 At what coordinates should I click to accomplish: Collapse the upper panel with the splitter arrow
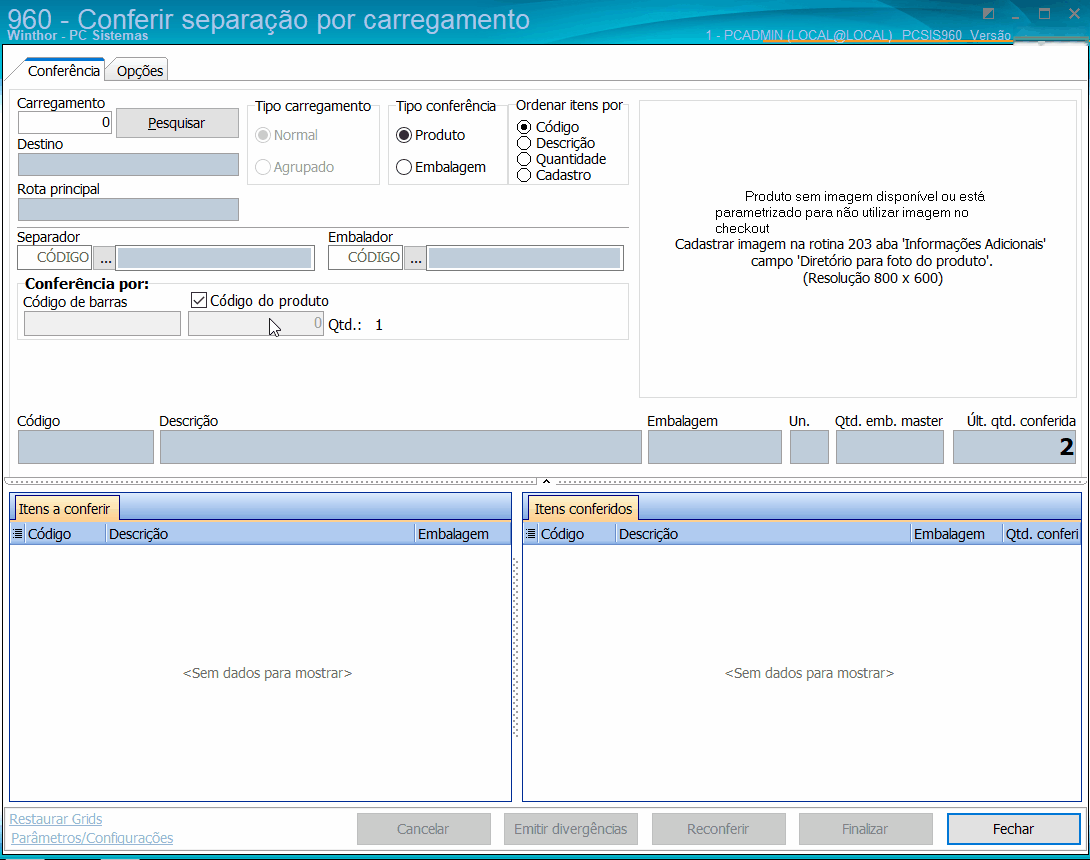point(546,481)
